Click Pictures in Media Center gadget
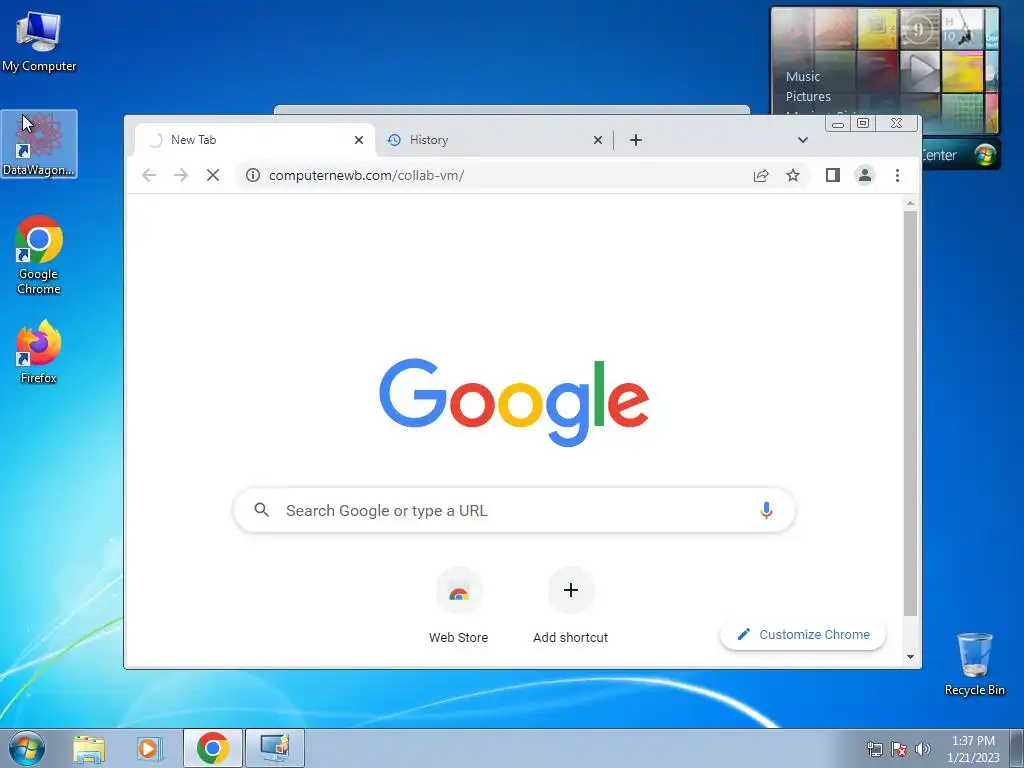 (808, 97)
